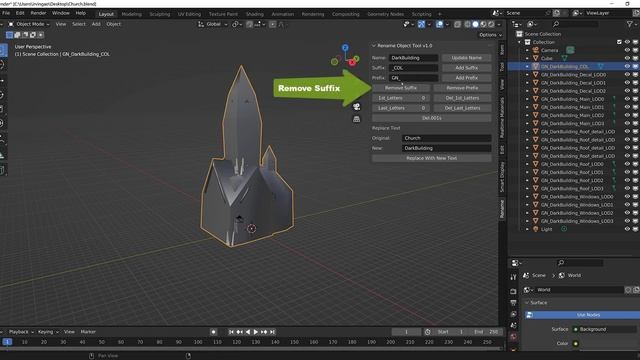
Task: Click Del.001s button
Action: click(x=431, y=118)
